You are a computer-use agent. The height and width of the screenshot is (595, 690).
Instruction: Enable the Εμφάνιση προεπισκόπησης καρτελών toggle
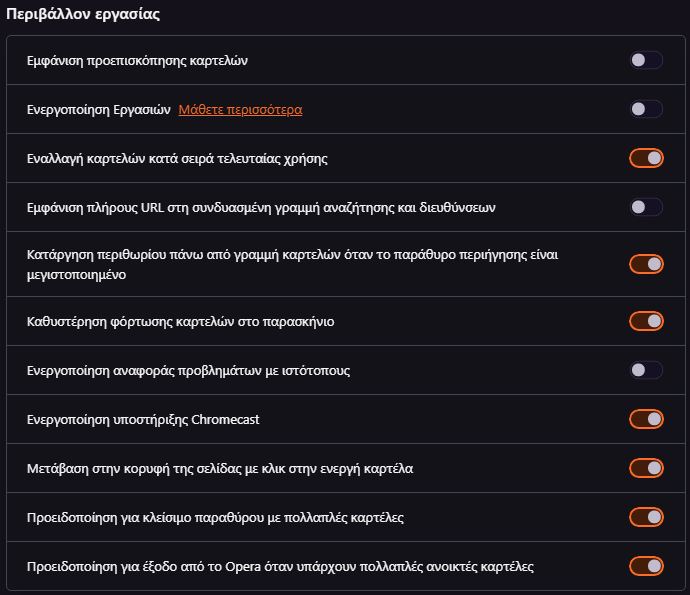646,60
